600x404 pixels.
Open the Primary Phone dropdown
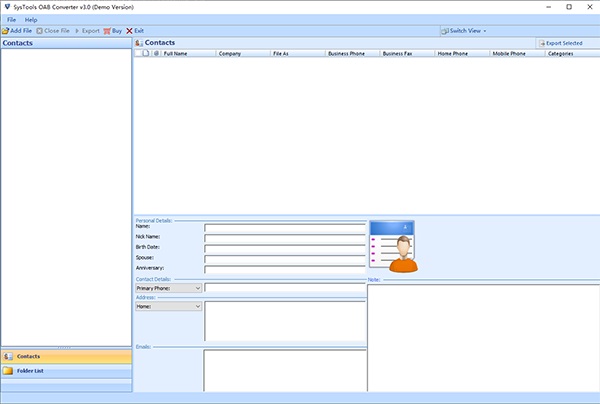coord(168,288)
